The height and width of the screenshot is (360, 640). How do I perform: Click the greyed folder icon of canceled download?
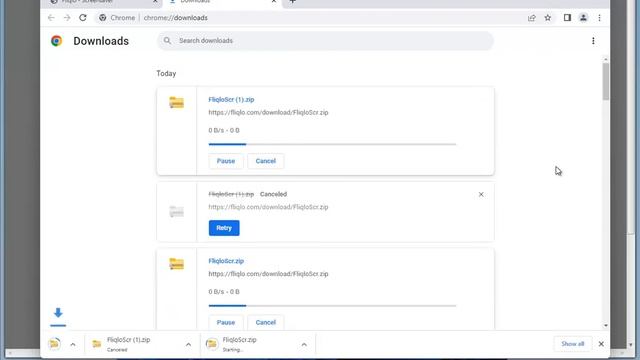[176, 211]
